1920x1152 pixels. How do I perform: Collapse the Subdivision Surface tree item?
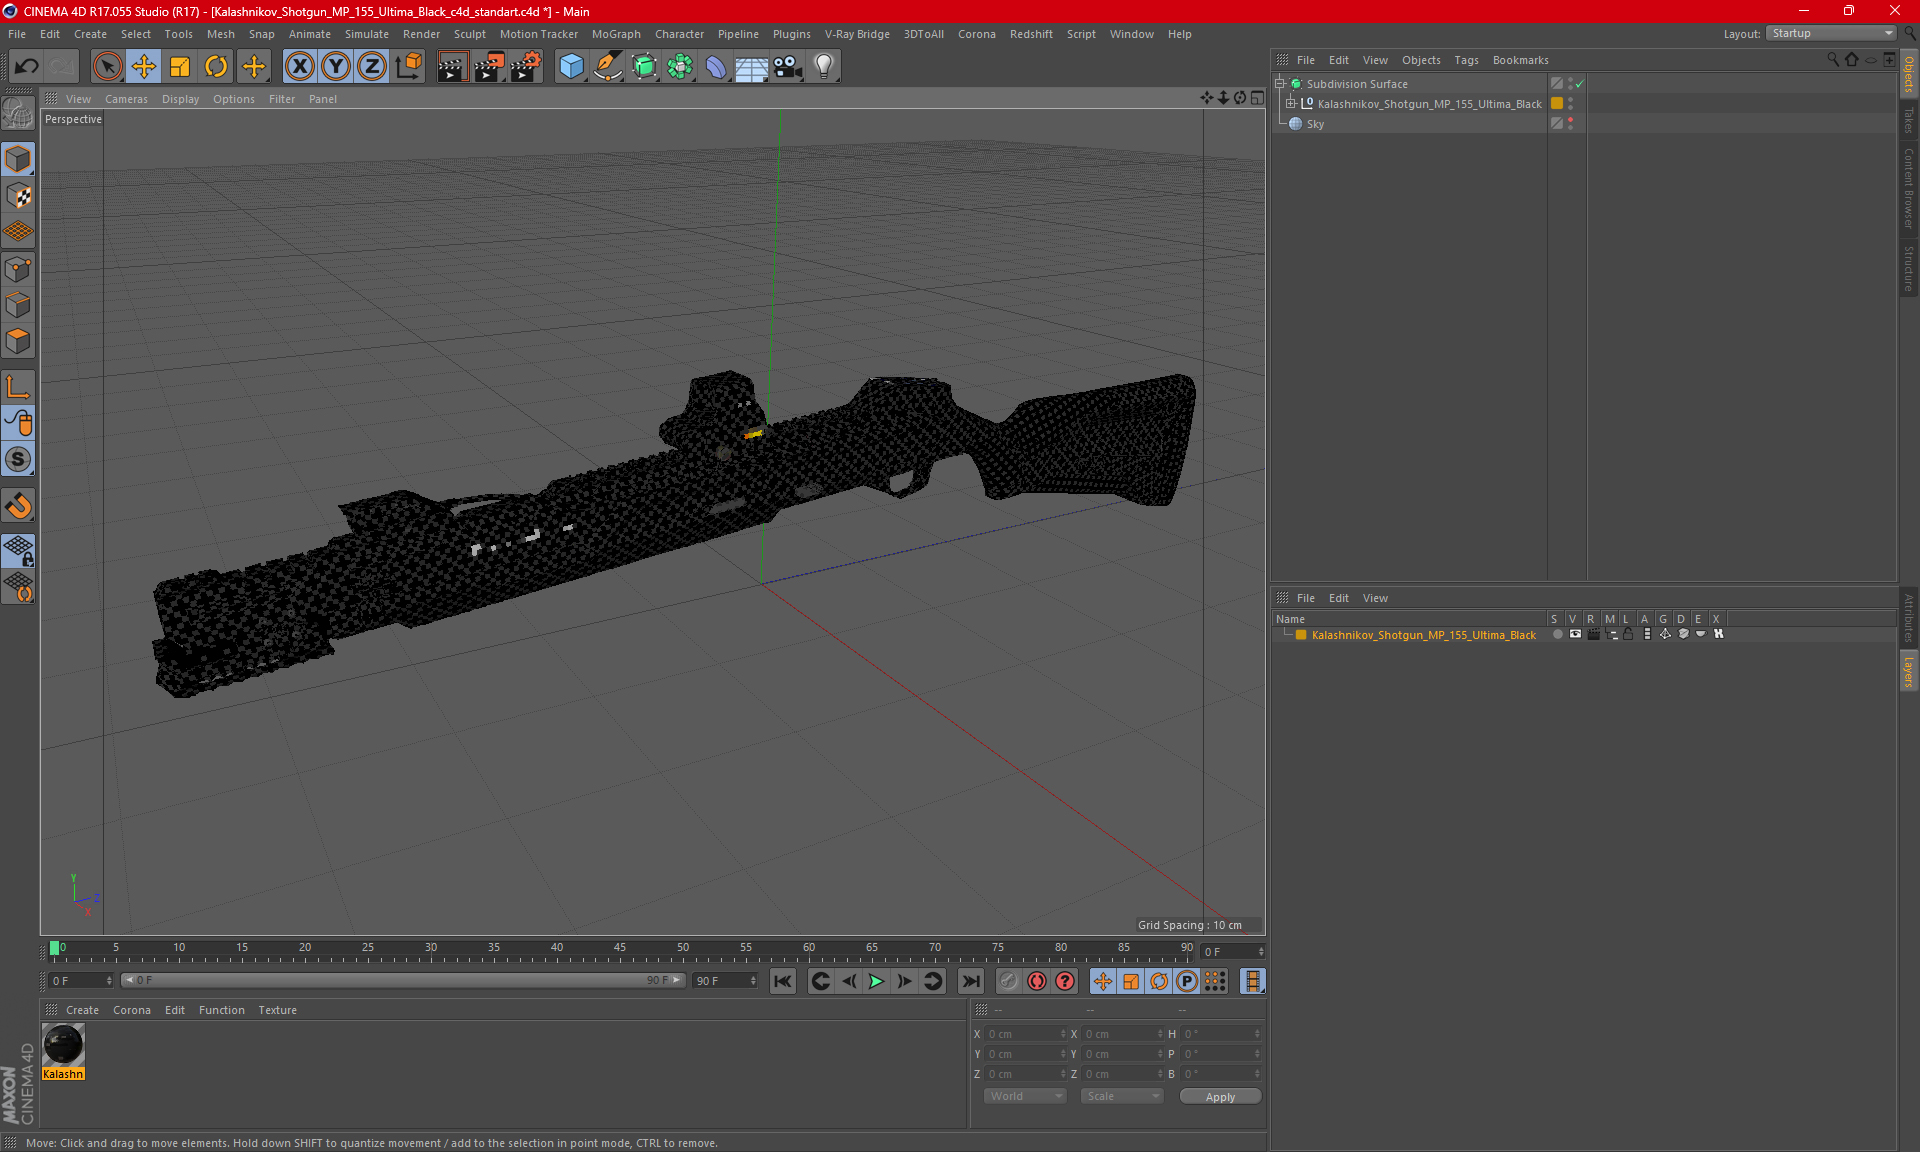point(1279,84)
